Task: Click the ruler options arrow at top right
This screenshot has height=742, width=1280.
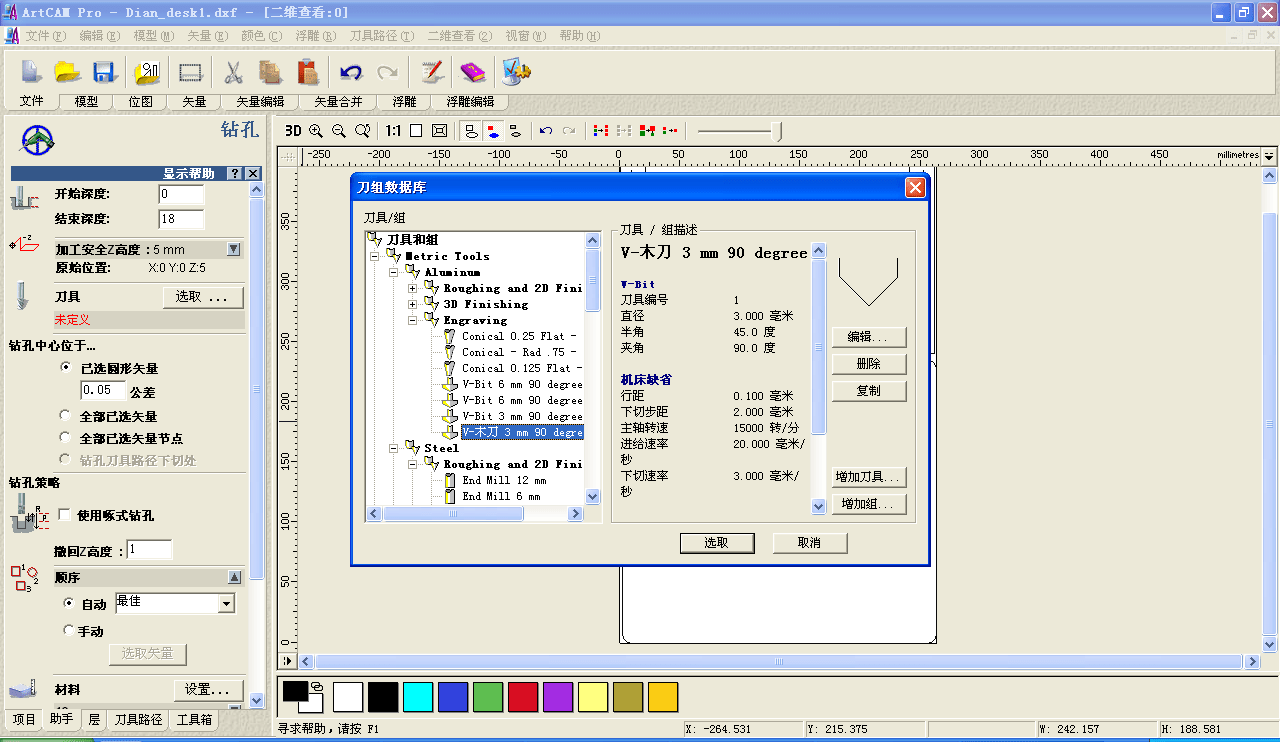Action: (1269, 156)
